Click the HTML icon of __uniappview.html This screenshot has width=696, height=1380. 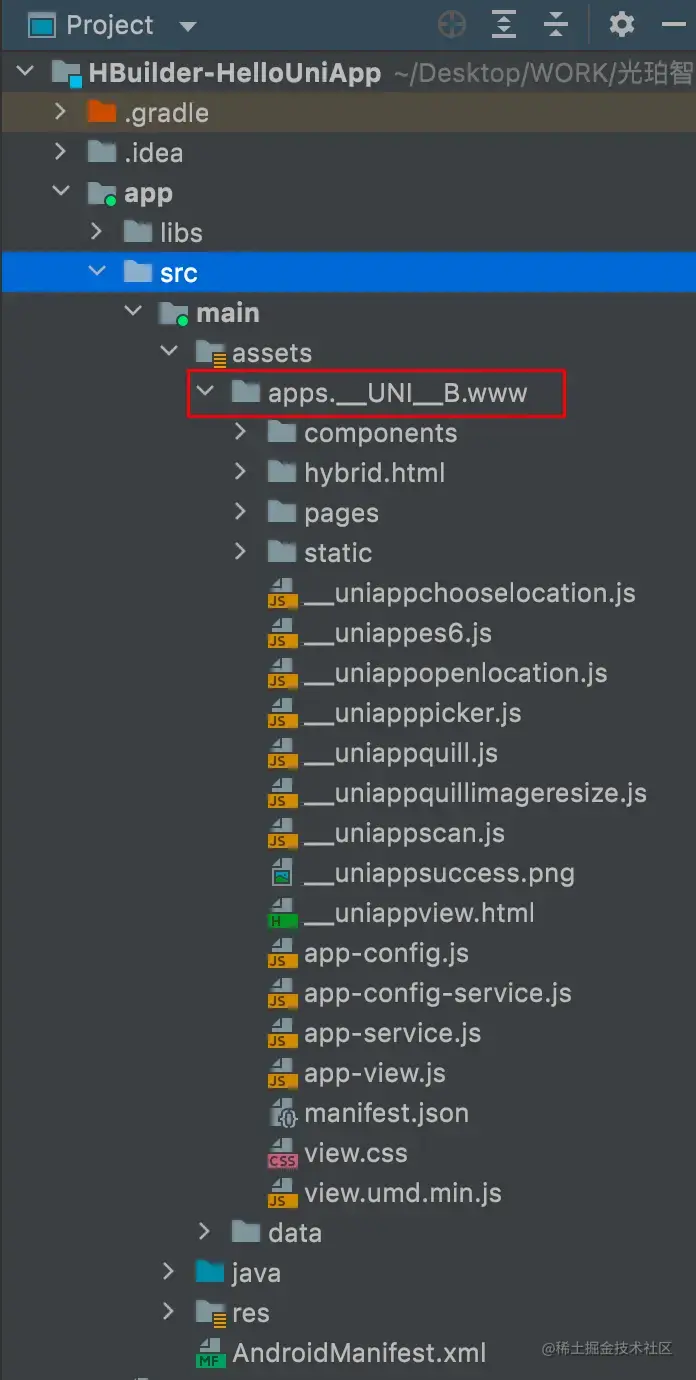(x=282, y=913)
